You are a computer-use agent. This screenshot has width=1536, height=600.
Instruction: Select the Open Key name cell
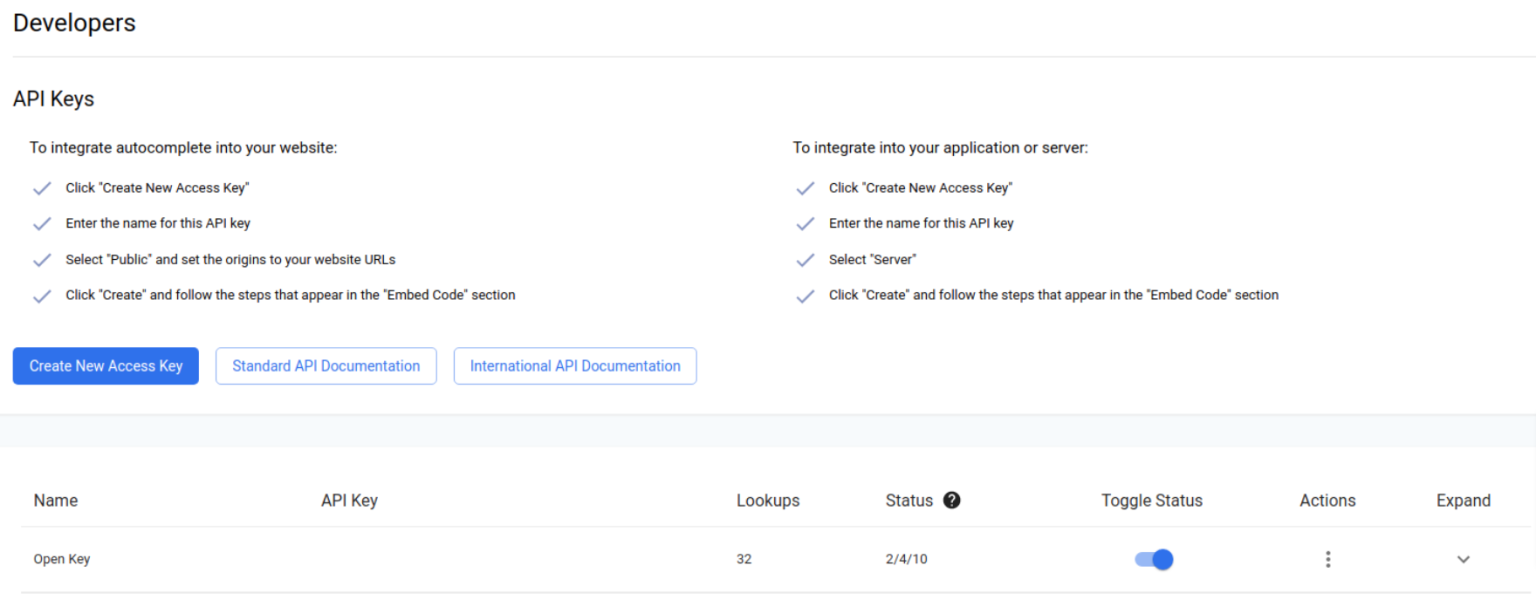[62, 559]
